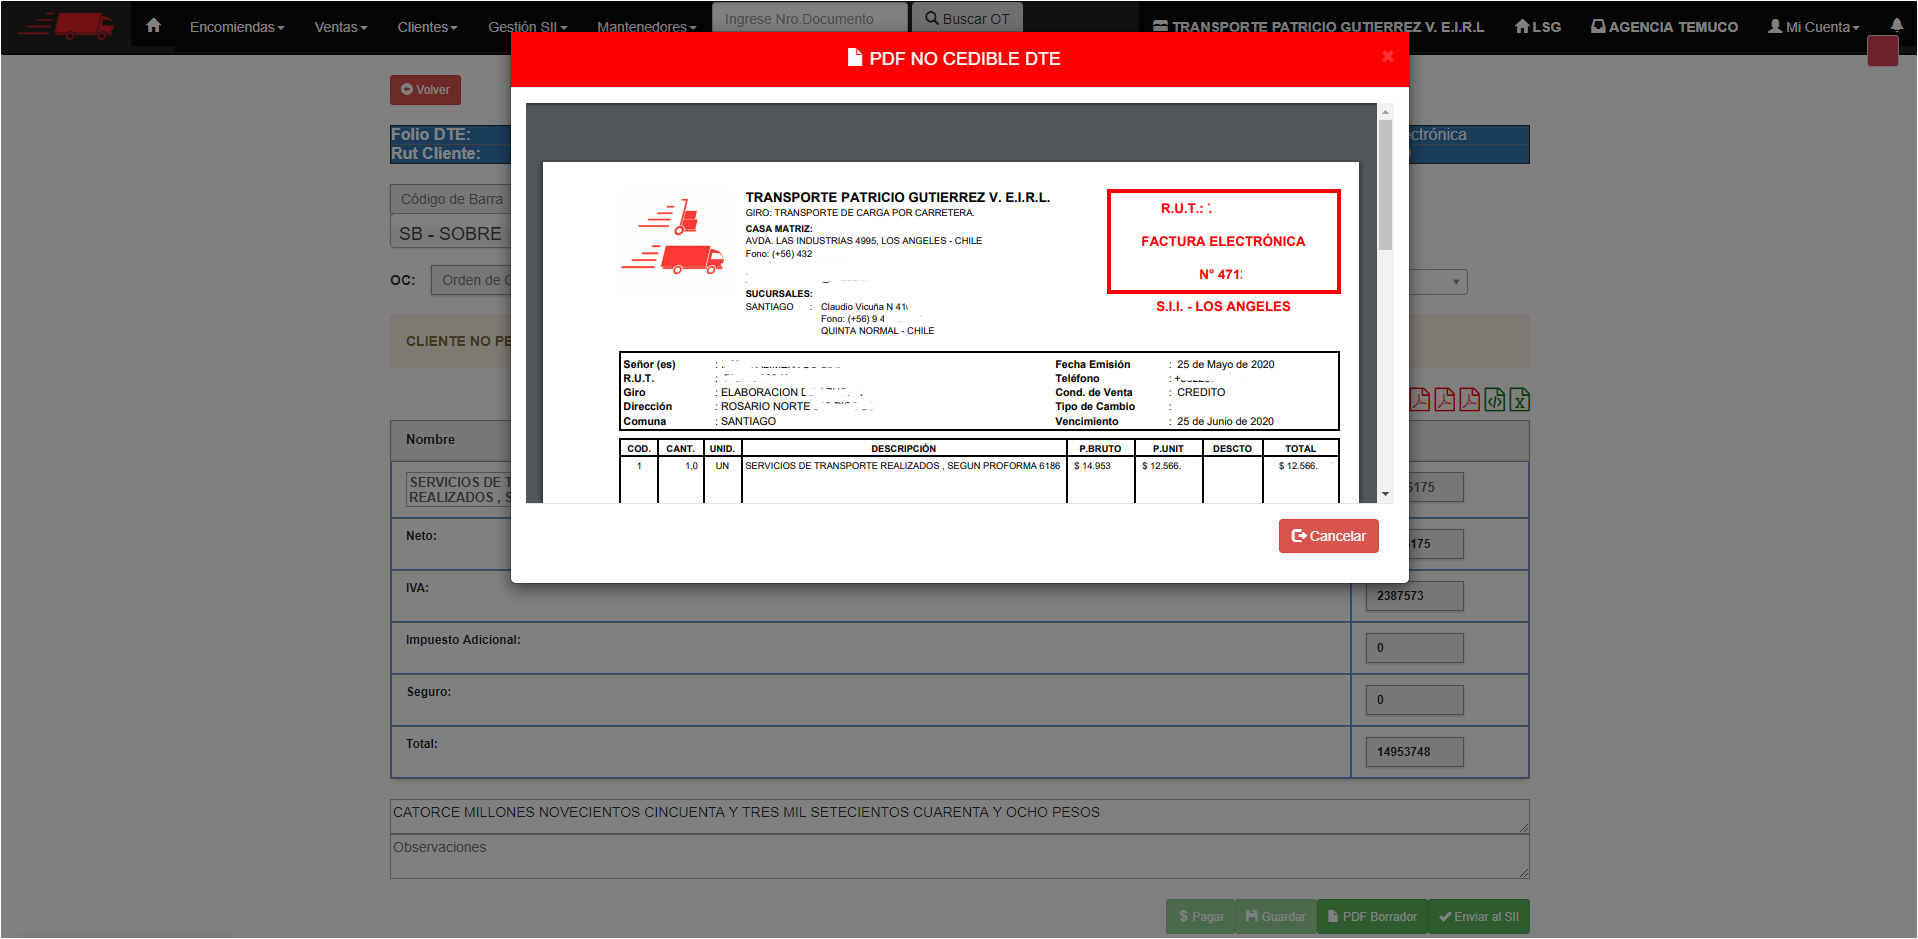Click the QUINTA NORMAL - CHILE text
This screenshot has height=939, width=1918.
[x=877, y=331]
